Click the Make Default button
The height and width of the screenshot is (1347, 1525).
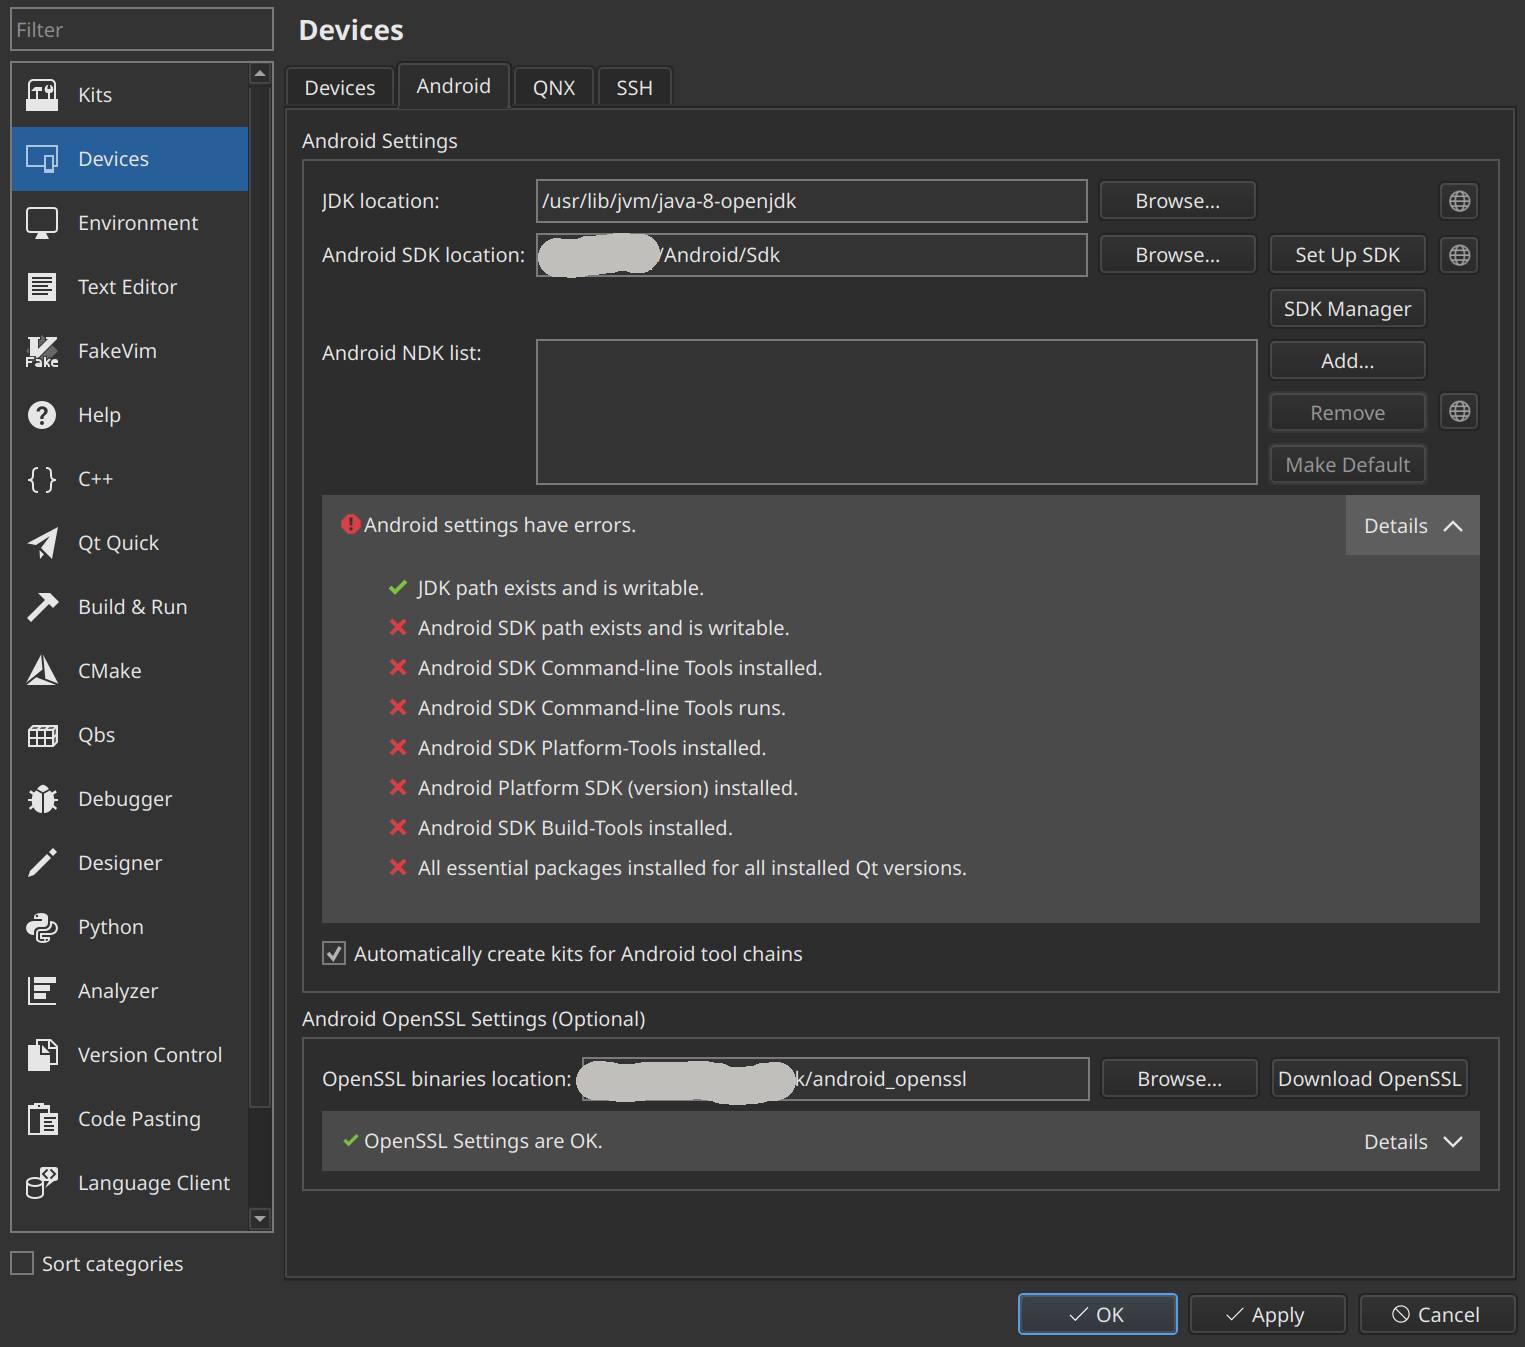(x=1347, y=465)
